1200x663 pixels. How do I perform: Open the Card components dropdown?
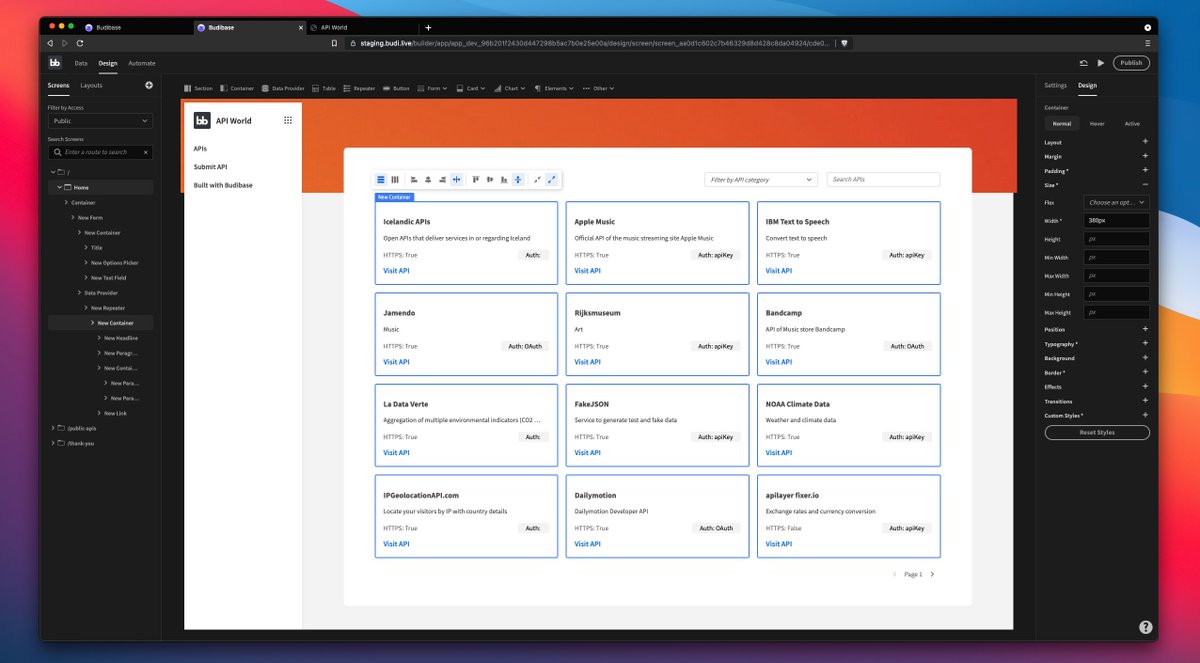pyautogui.click(x=471, y=88)
